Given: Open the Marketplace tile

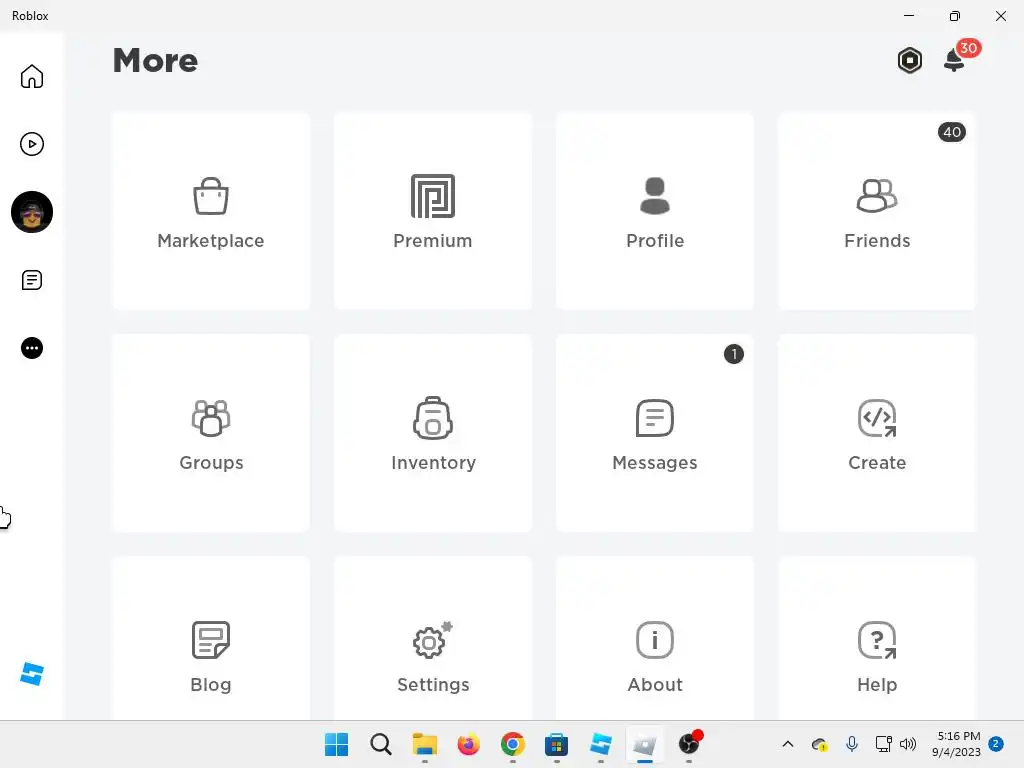Looking at the screenshot, I should [211, 211].
